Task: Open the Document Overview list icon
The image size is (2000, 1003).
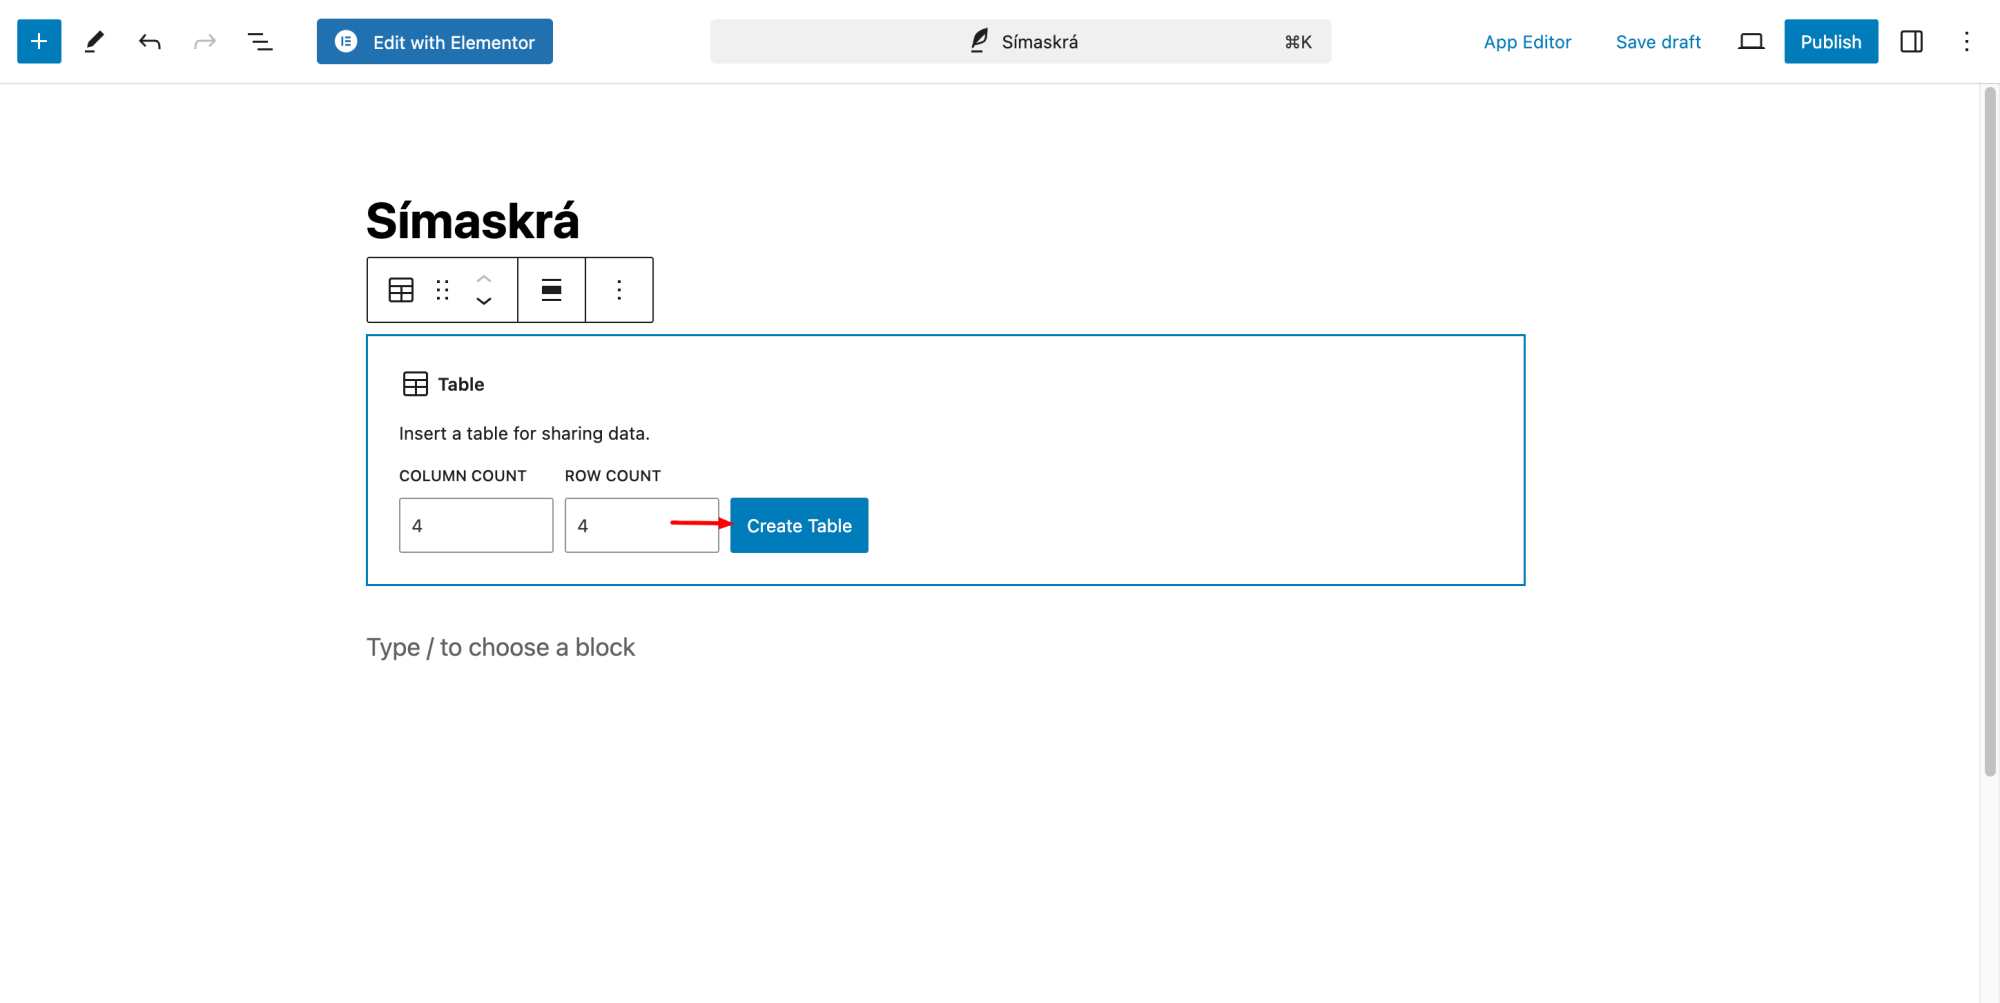Action: click(x=260, y=42)
